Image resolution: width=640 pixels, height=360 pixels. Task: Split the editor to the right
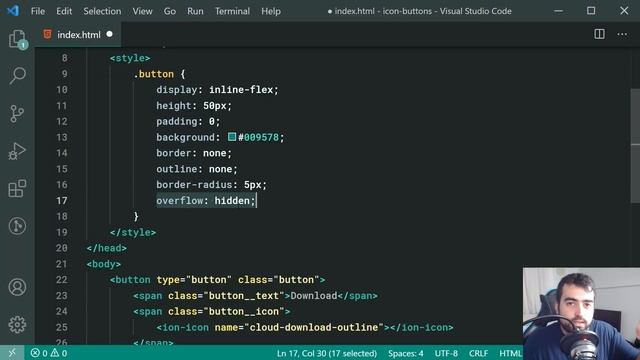599,34
